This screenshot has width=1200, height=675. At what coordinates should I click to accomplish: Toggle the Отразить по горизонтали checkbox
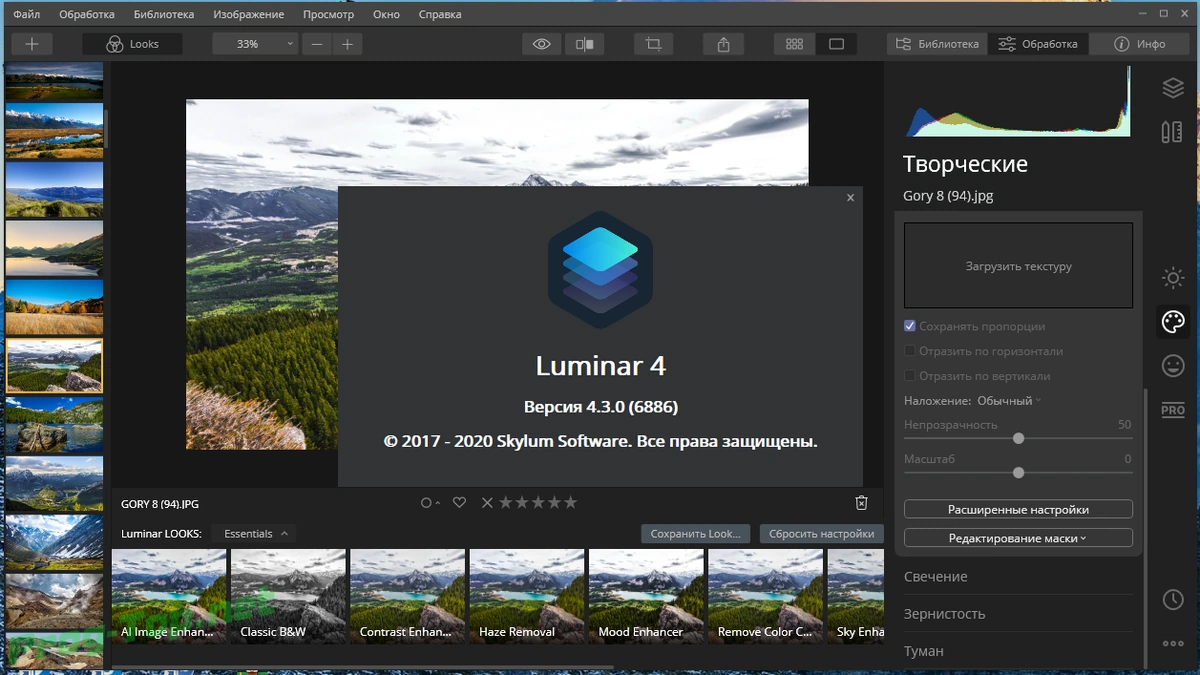pyautogui.click(x=910, y=351)
